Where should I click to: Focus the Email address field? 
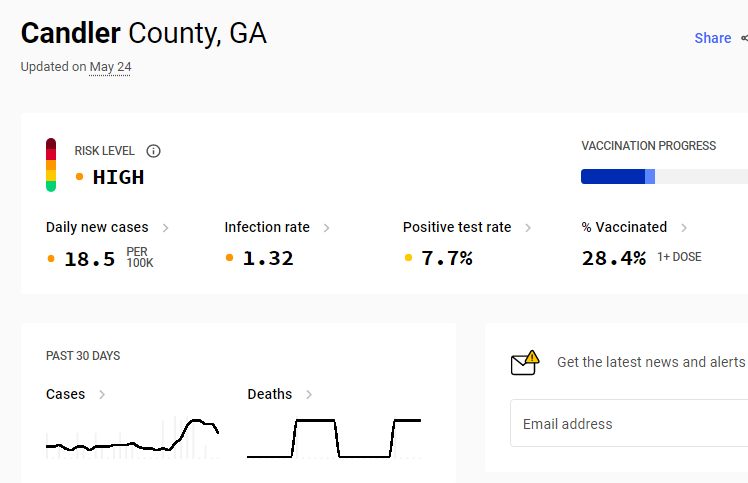tap(629, 423)
